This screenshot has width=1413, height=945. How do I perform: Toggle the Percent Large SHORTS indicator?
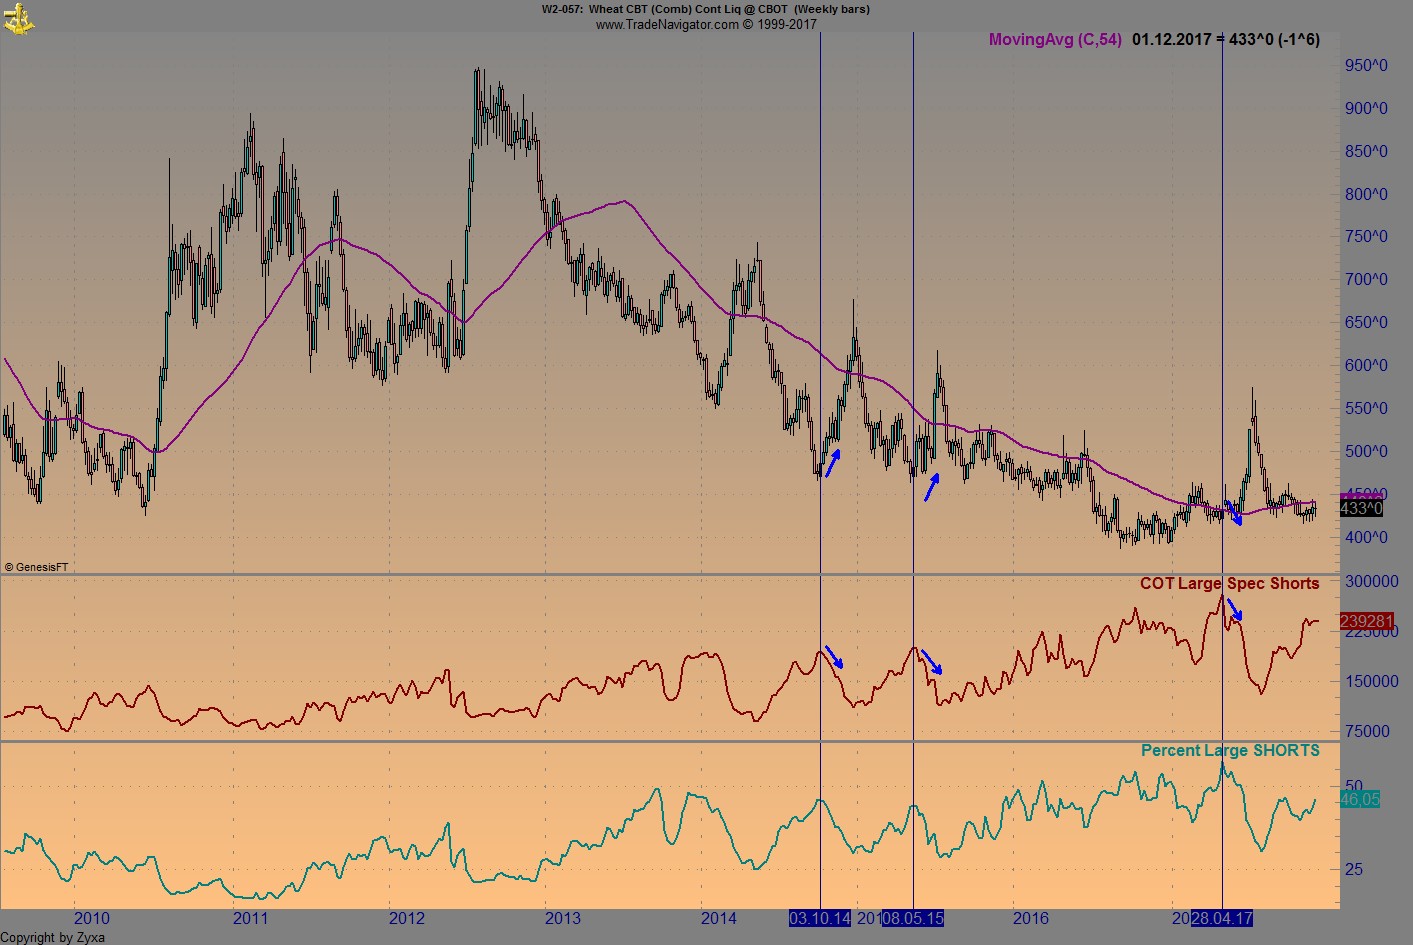coord(1232,751)
